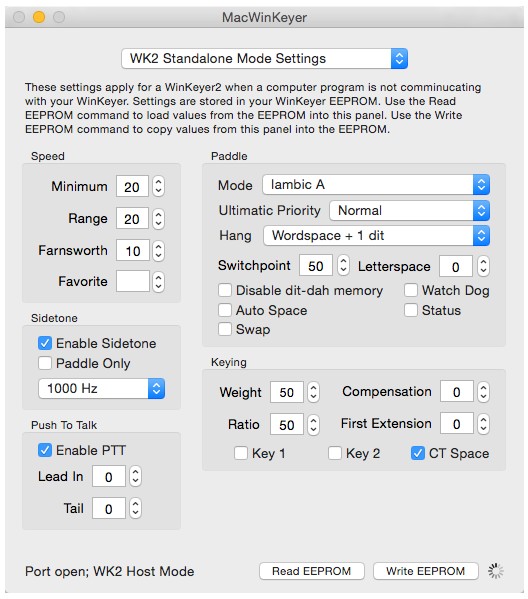This screenshot has height=599, width=528.
Task: Click the Minimum speed input field
Action: pos(132,186)
